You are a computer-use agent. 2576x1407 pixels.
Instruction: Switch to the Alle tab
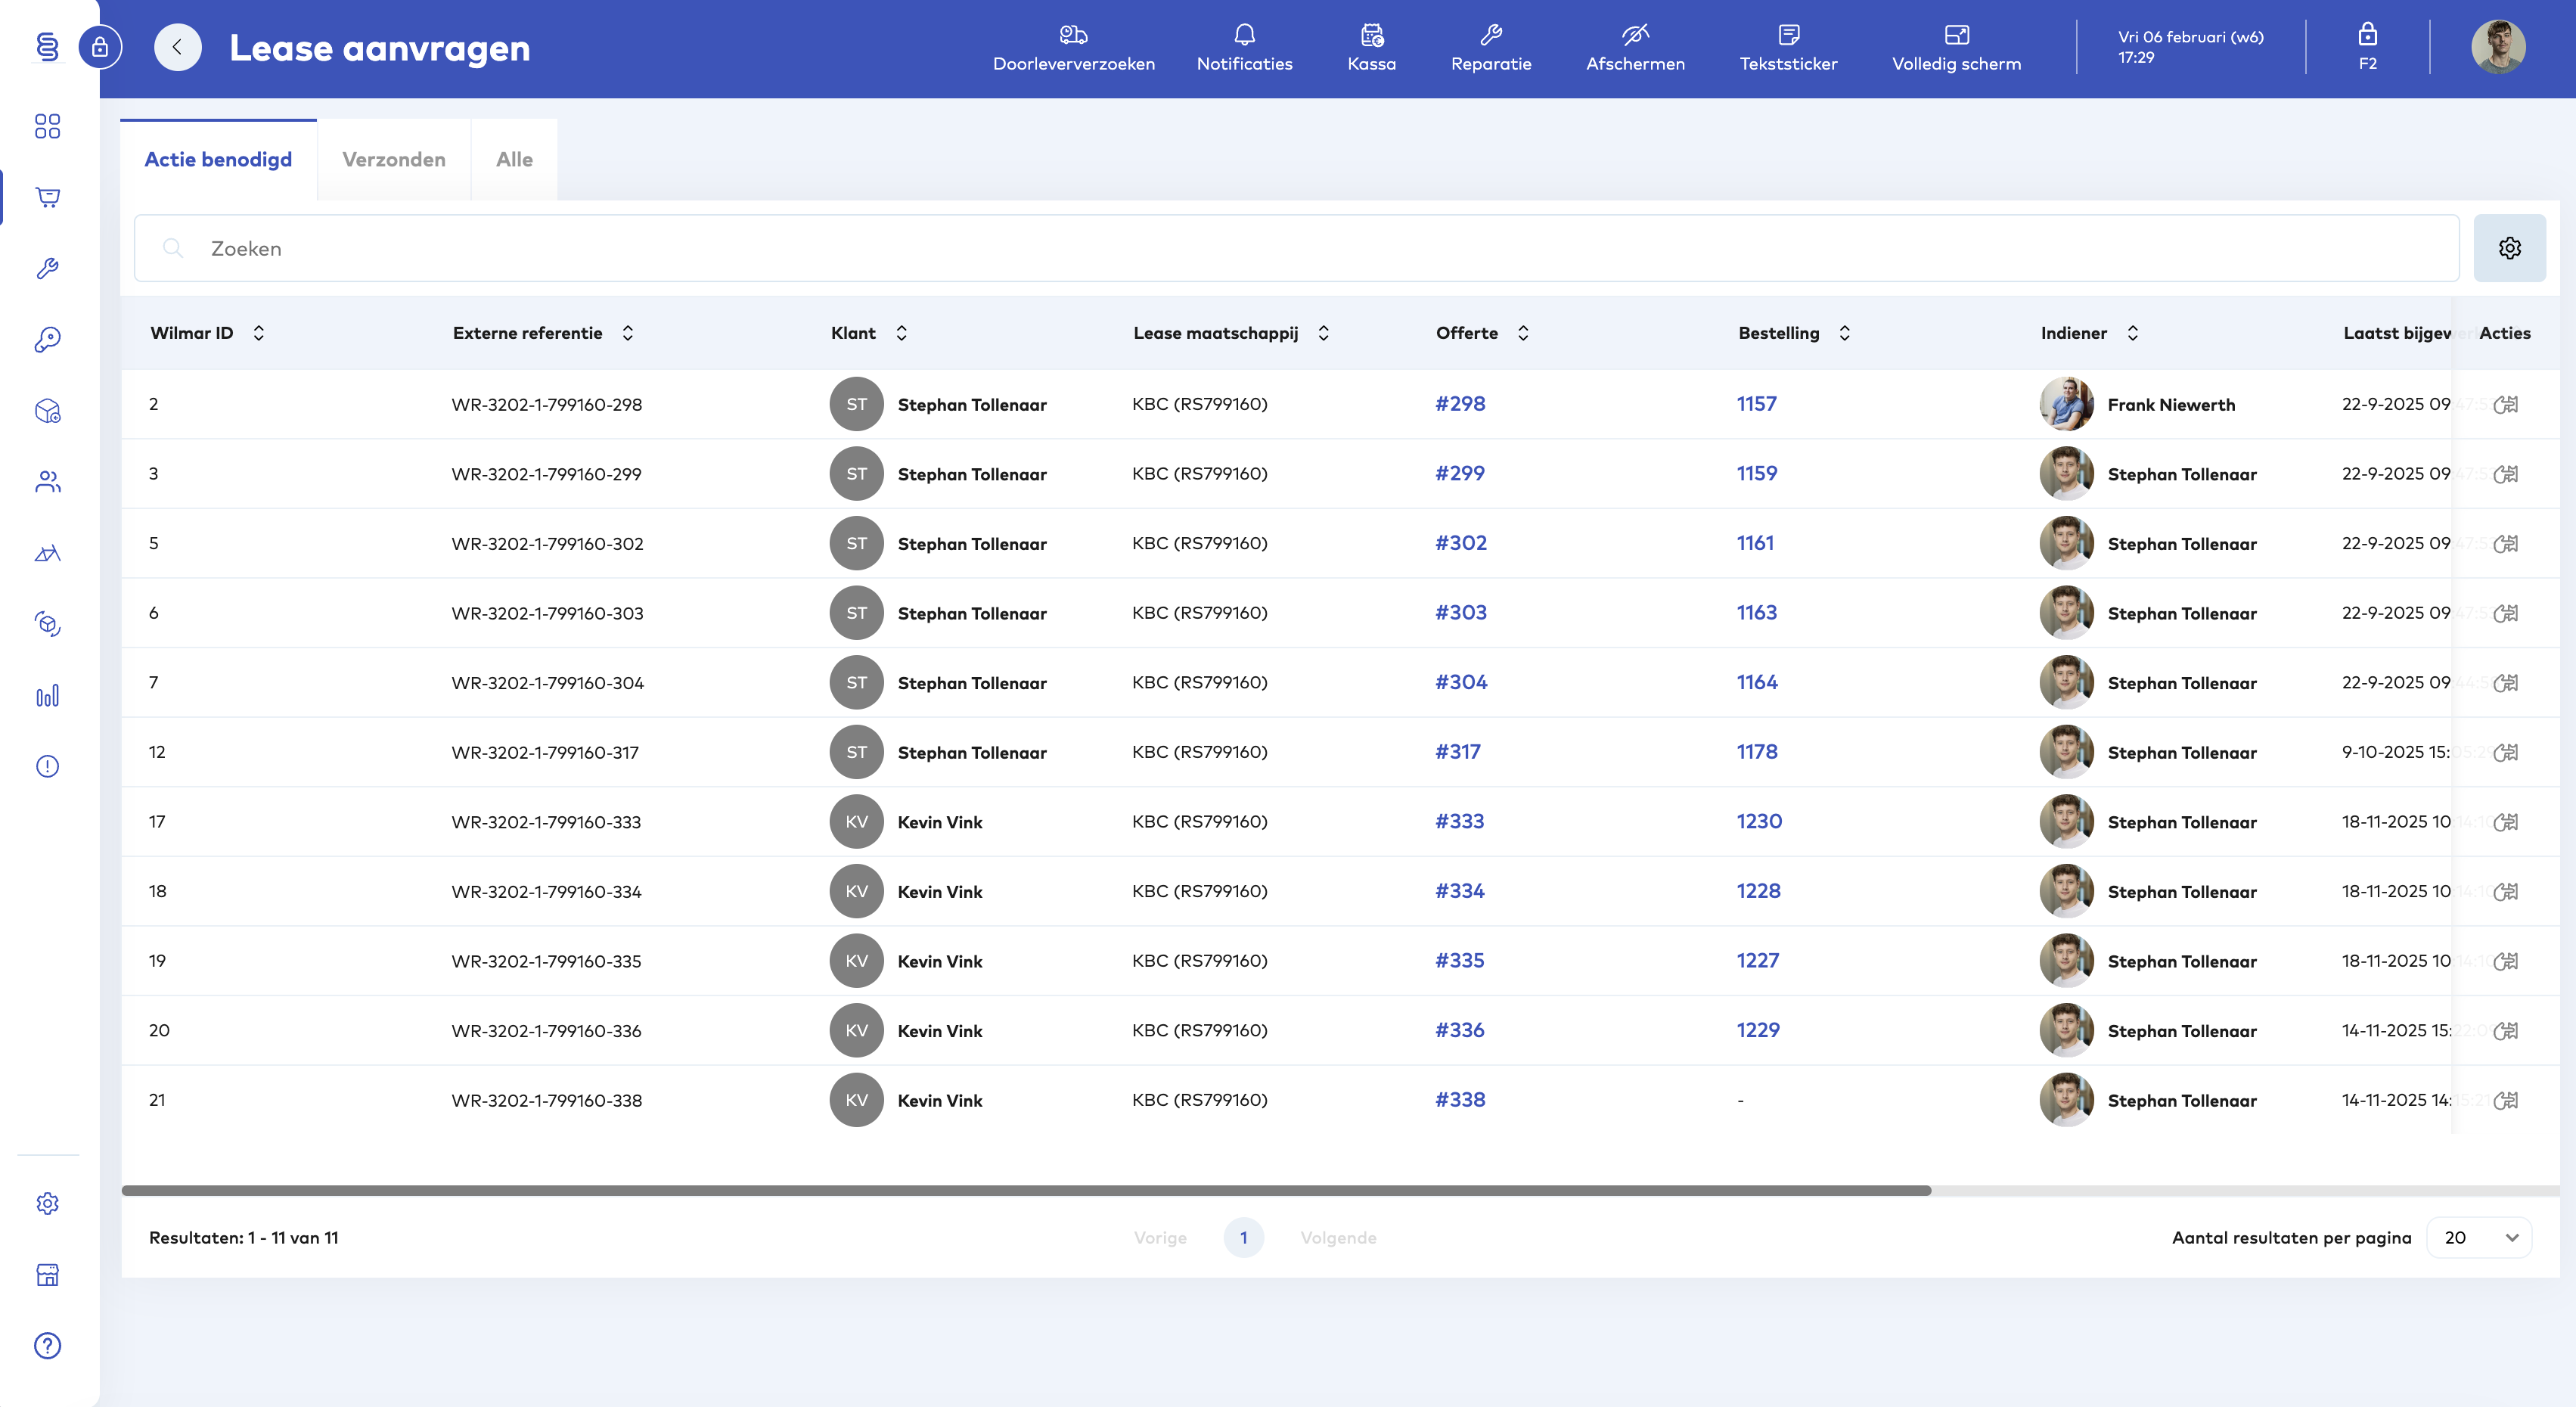[514, 160]
